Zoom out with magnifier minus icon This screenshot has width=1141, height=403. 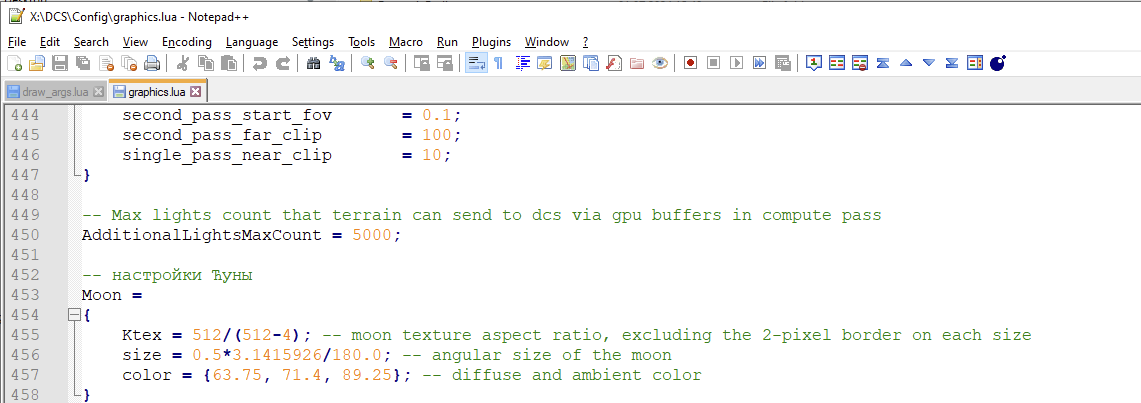[391, 63]
